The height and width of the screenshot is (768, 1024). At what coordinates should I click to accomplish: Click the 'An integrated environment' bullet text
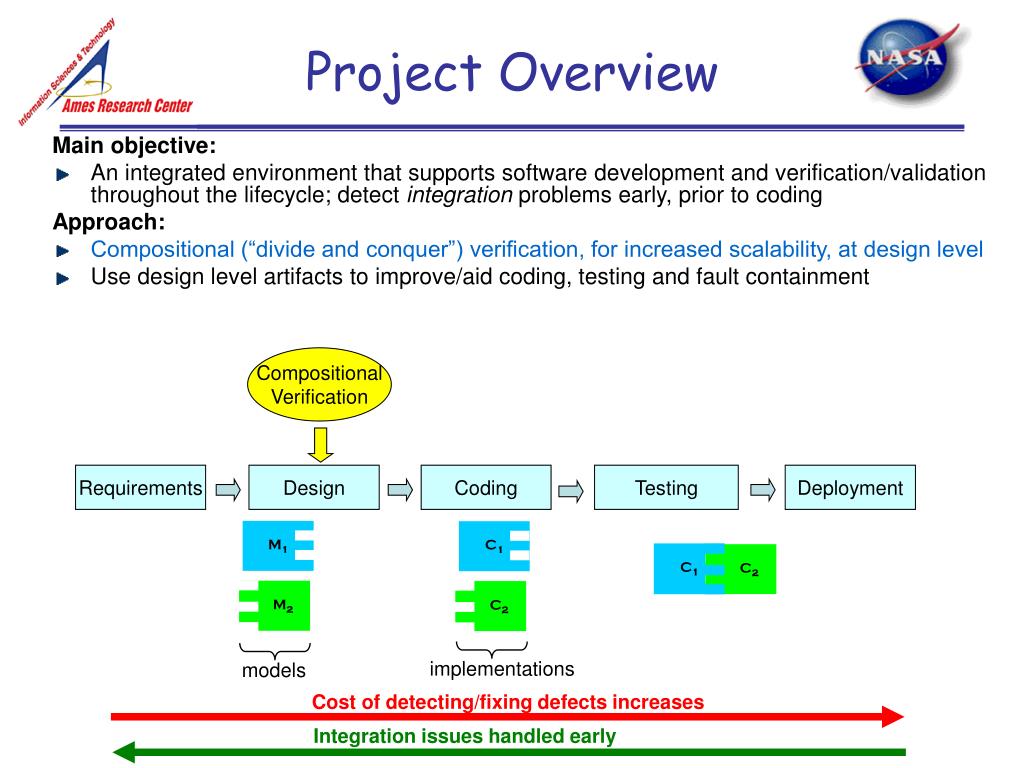point(538,184)
